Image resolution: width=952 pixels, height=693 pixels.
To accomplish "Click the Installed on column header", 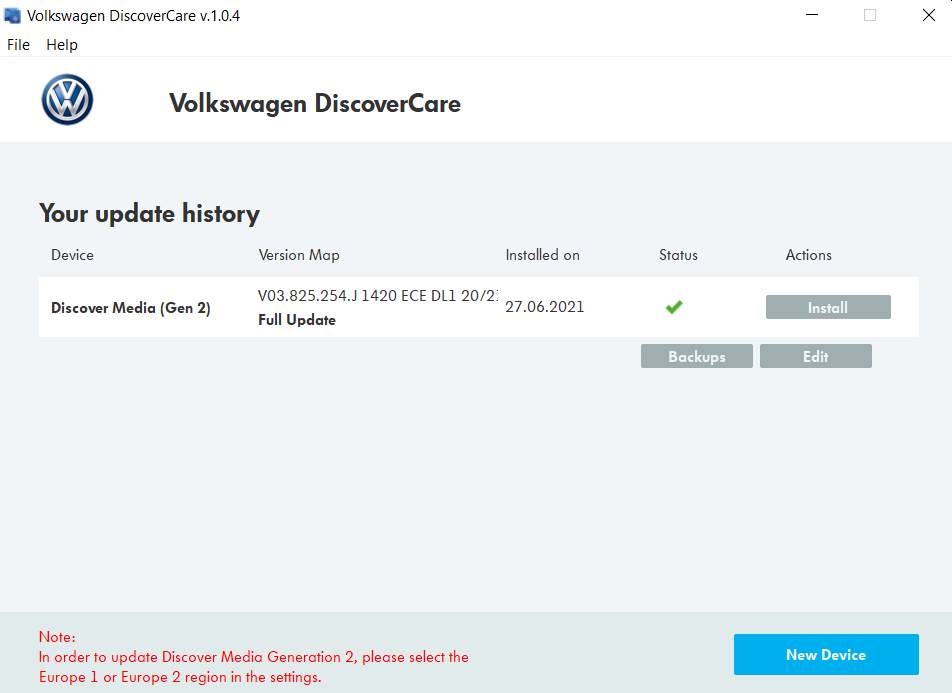I will point(542,255).
